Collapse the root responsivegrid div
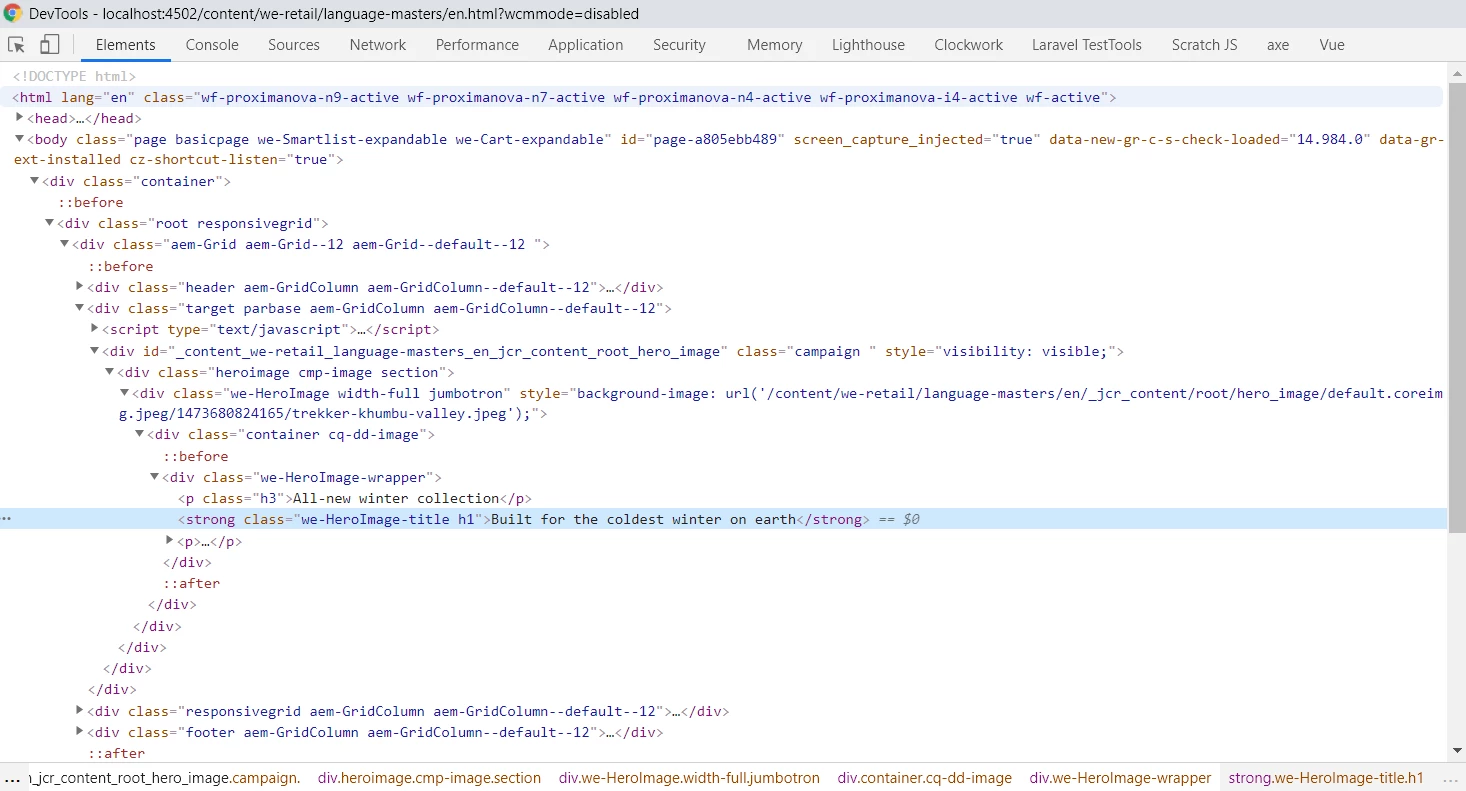The height and width of the screenshot is (791, 1466). click(49, 223)
